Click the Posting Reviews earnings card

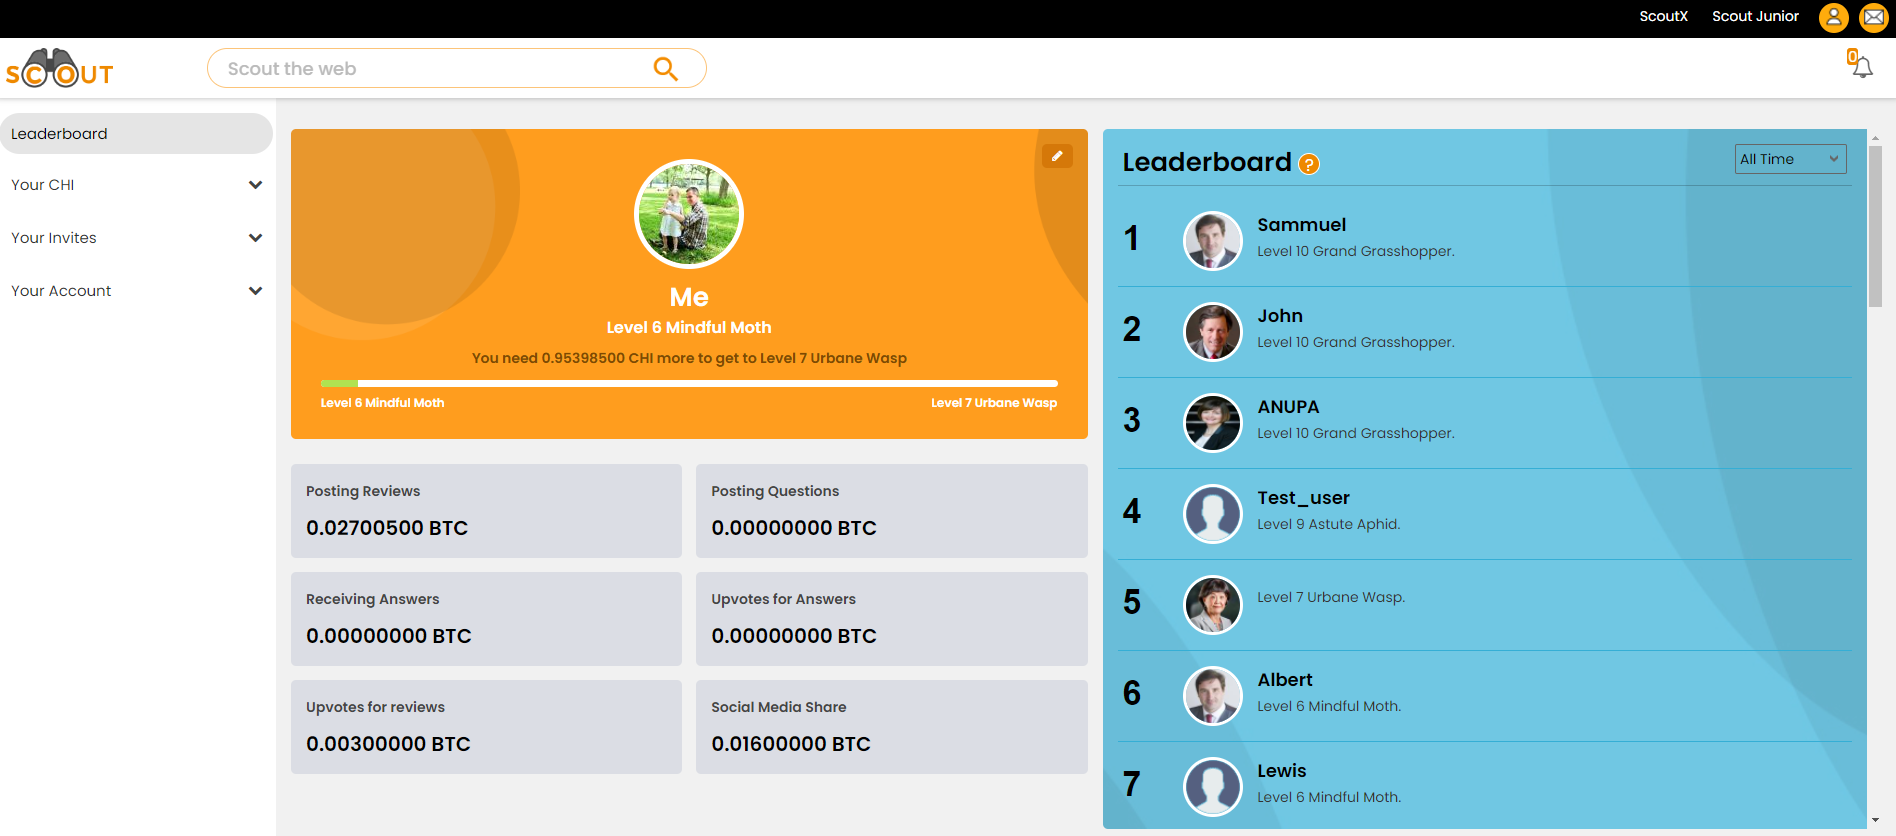486,511
